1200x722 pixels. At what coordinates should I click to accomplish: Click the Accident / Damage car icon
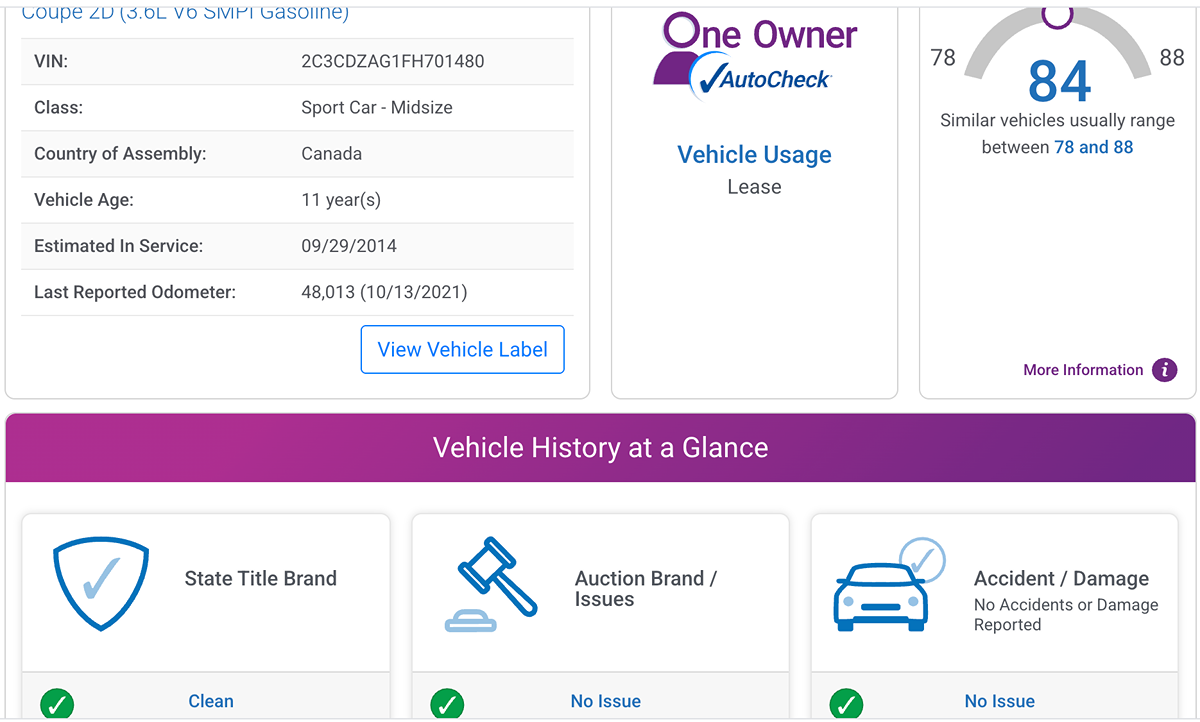click(x=889, y=584)
